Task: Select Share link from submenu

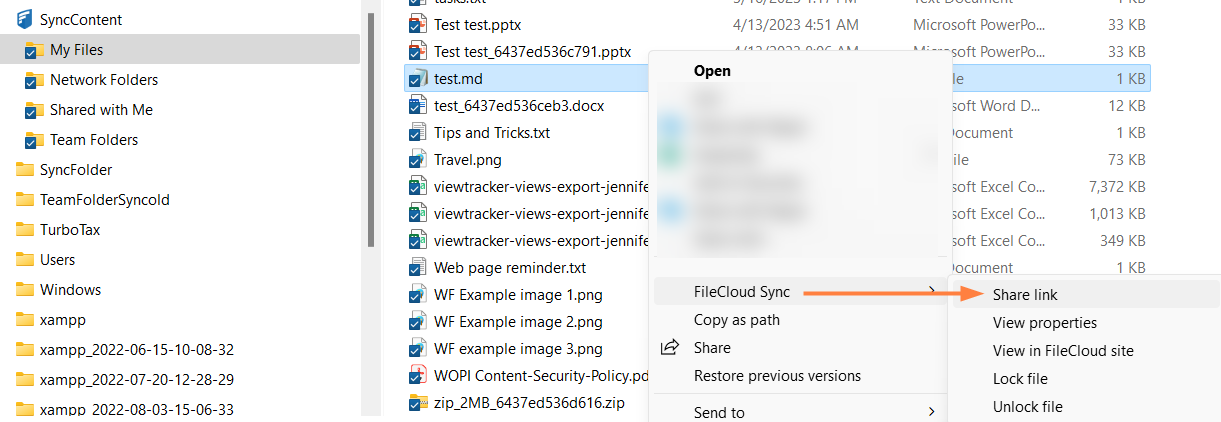Action: (x=1025, y=295)
